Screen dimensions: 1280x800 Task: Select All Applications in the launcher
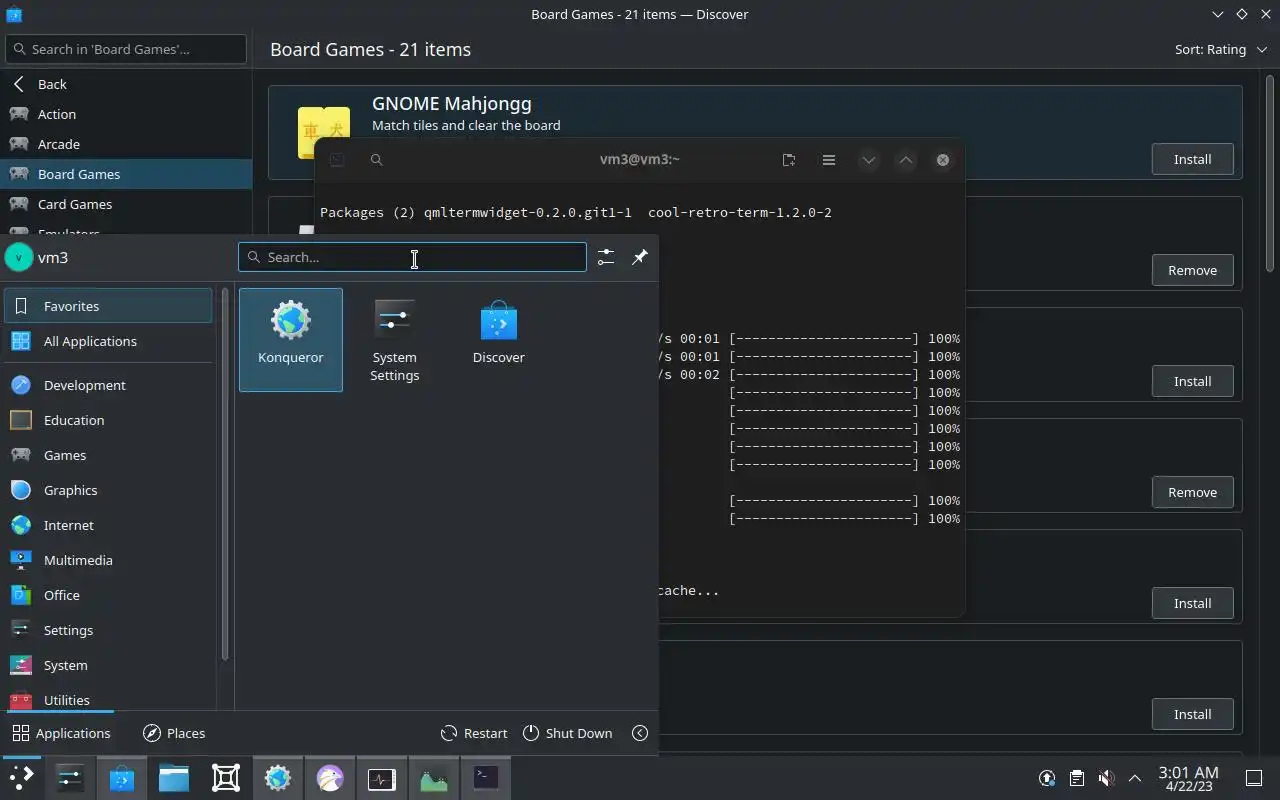tap(108, 341)
